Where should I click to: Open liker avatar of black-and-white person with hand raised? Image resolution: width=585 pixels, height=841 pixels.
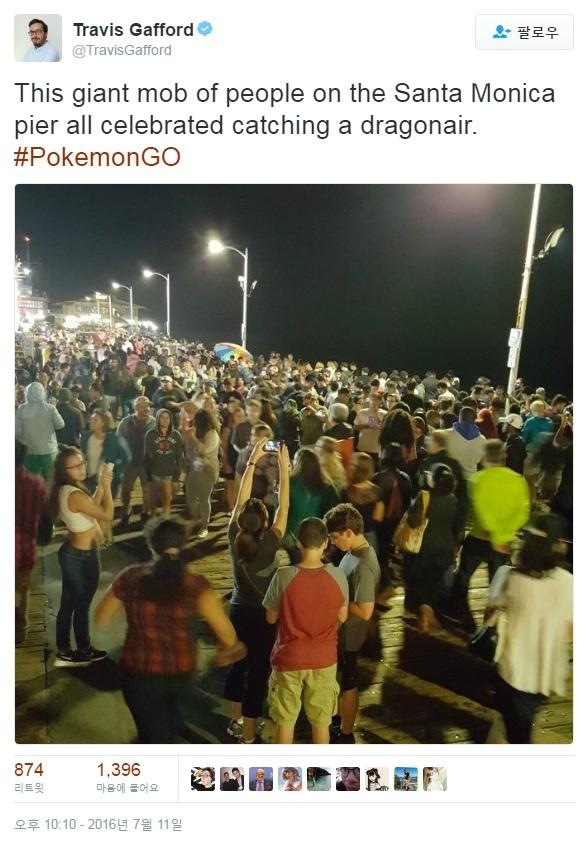click(203, 779)
